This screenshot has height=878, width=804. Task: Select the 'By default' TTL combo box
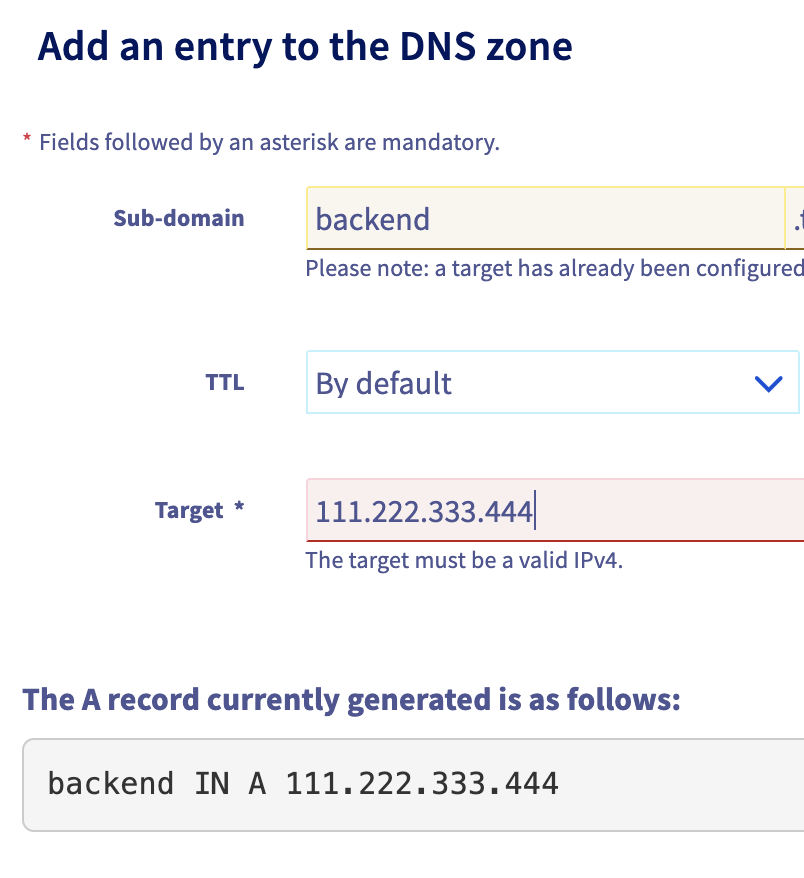point(553,382)
